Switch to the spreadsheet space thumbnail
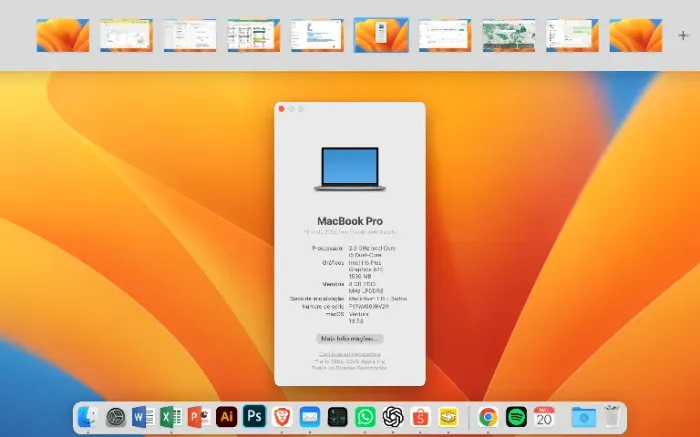This screenshot has width=700, height=437. point(254,35)
